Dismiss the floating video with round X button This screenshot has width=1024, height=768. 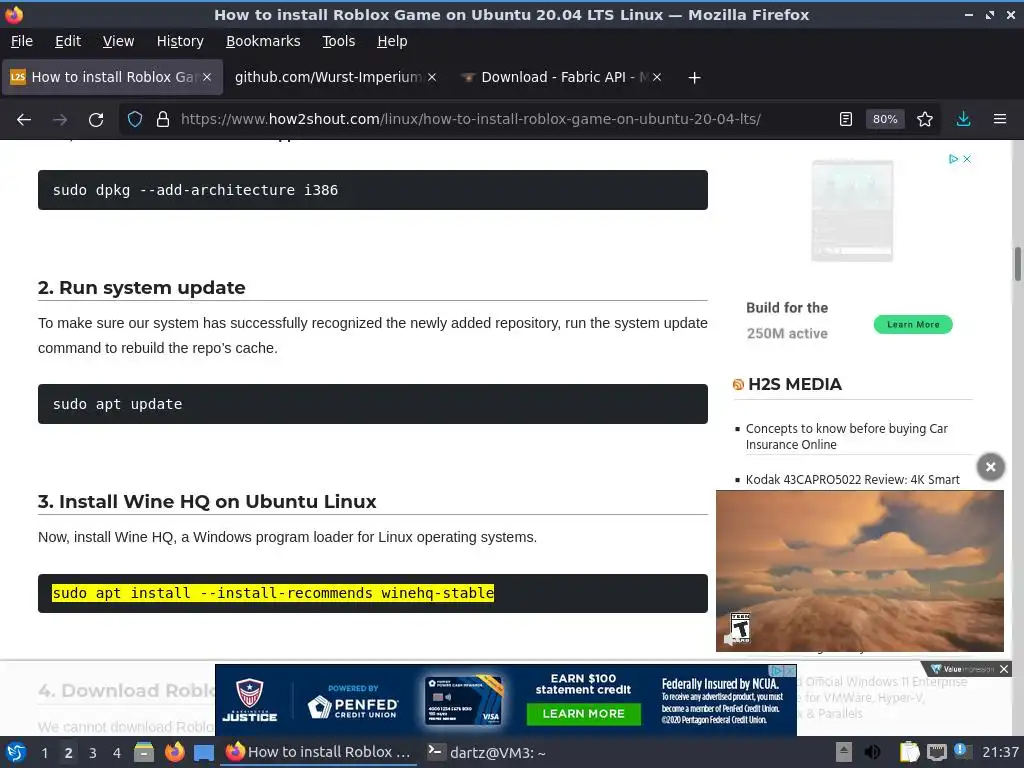(990, 467)
